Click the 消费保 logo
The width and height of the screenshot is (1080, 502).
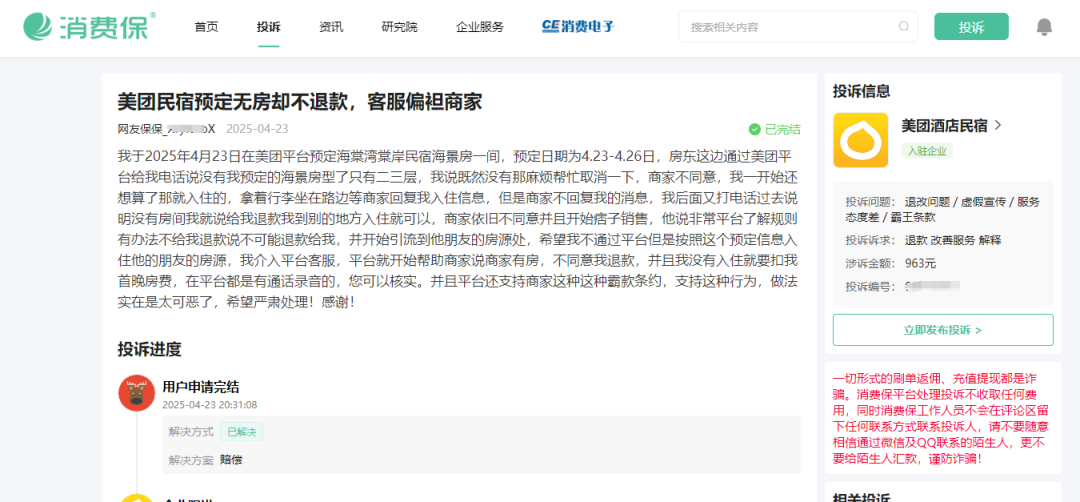click(89, 27)
